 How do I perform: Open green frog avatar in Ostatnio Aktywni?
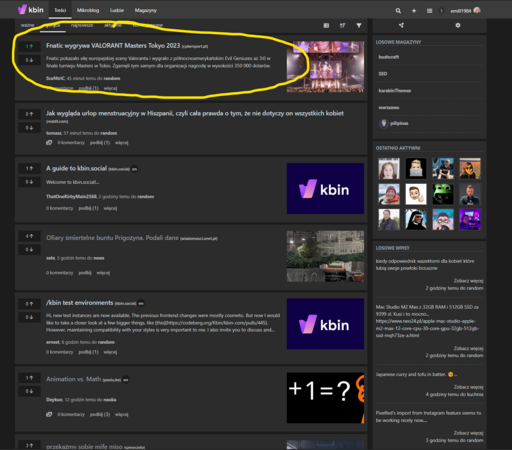tap(443, 194)
